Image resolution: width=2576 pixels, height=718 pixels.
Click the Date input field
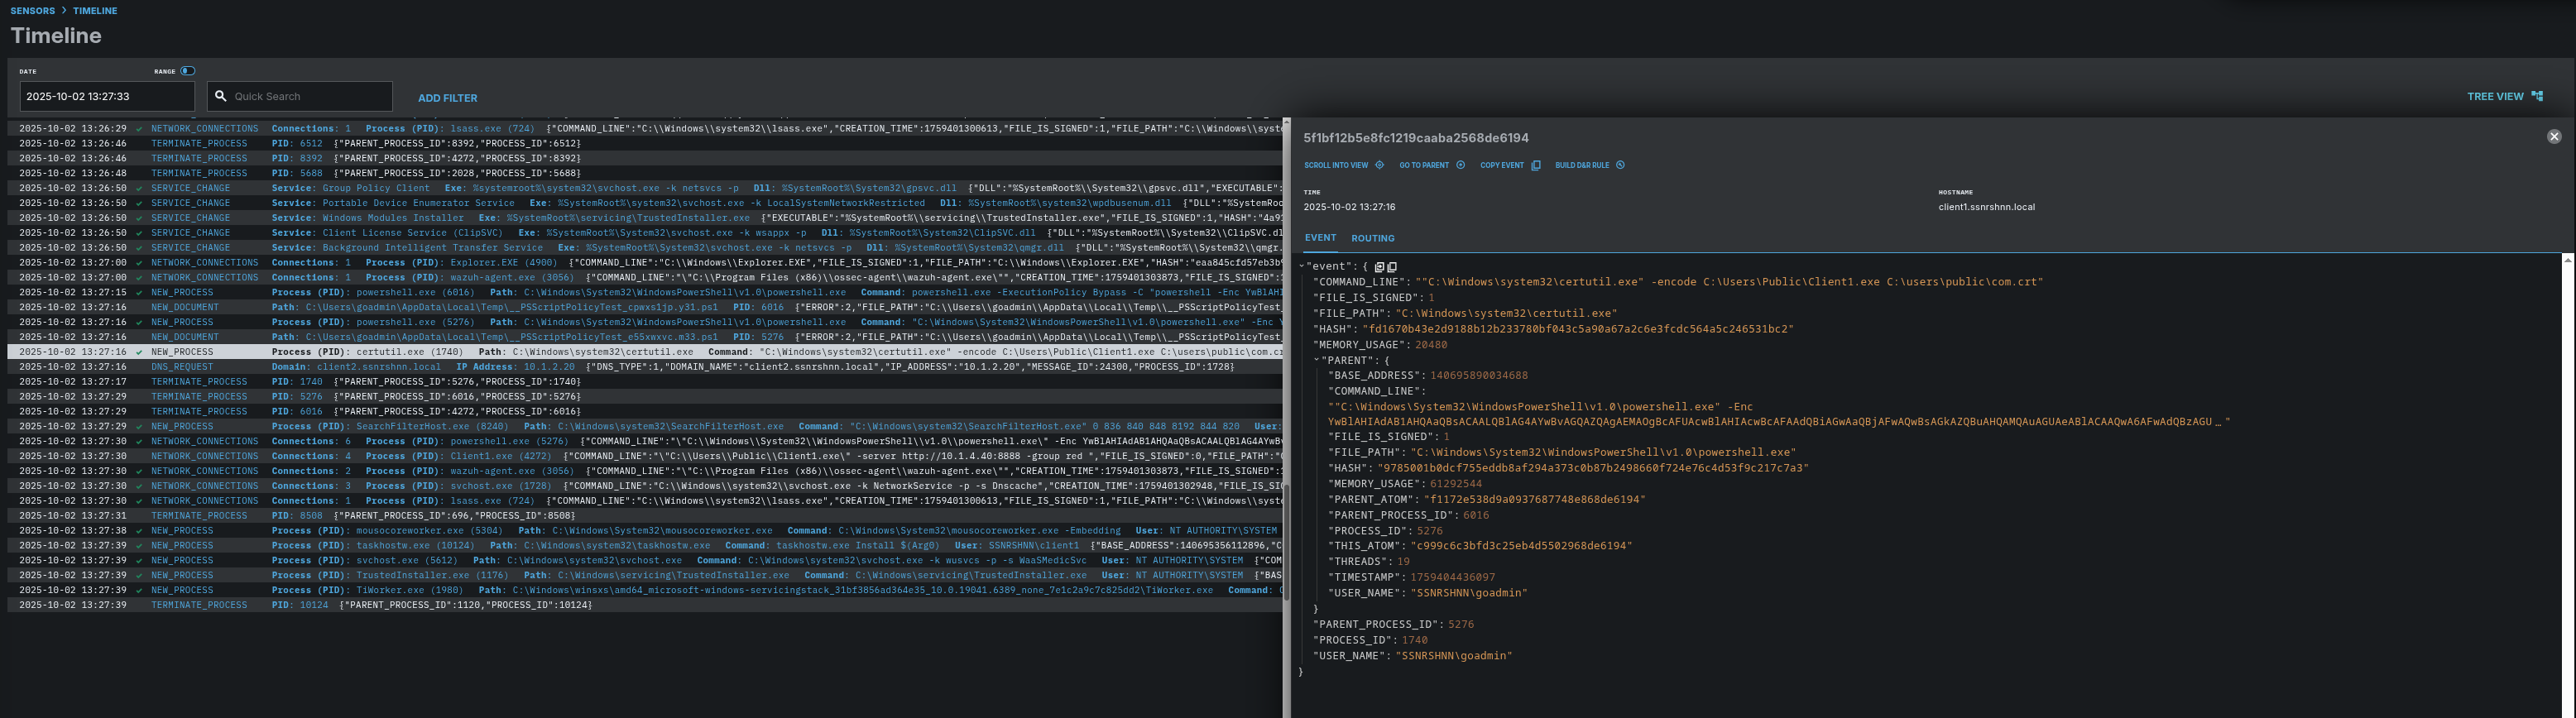click(107, 97)
